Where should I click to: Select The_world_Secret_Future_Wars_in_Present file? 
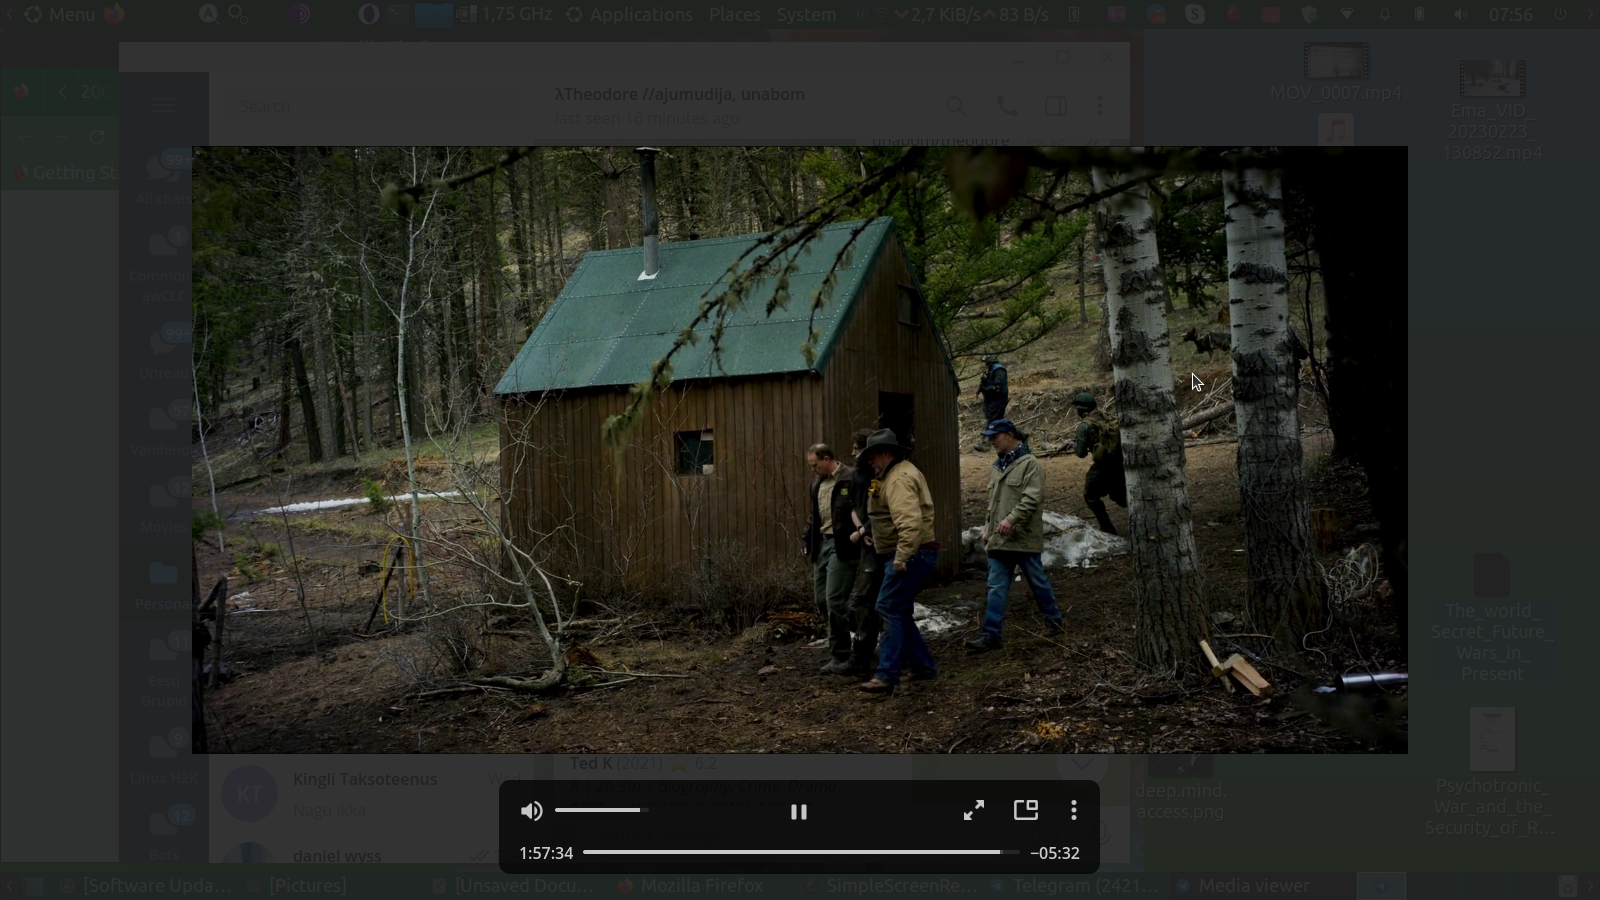click(x=1492, y=617)
